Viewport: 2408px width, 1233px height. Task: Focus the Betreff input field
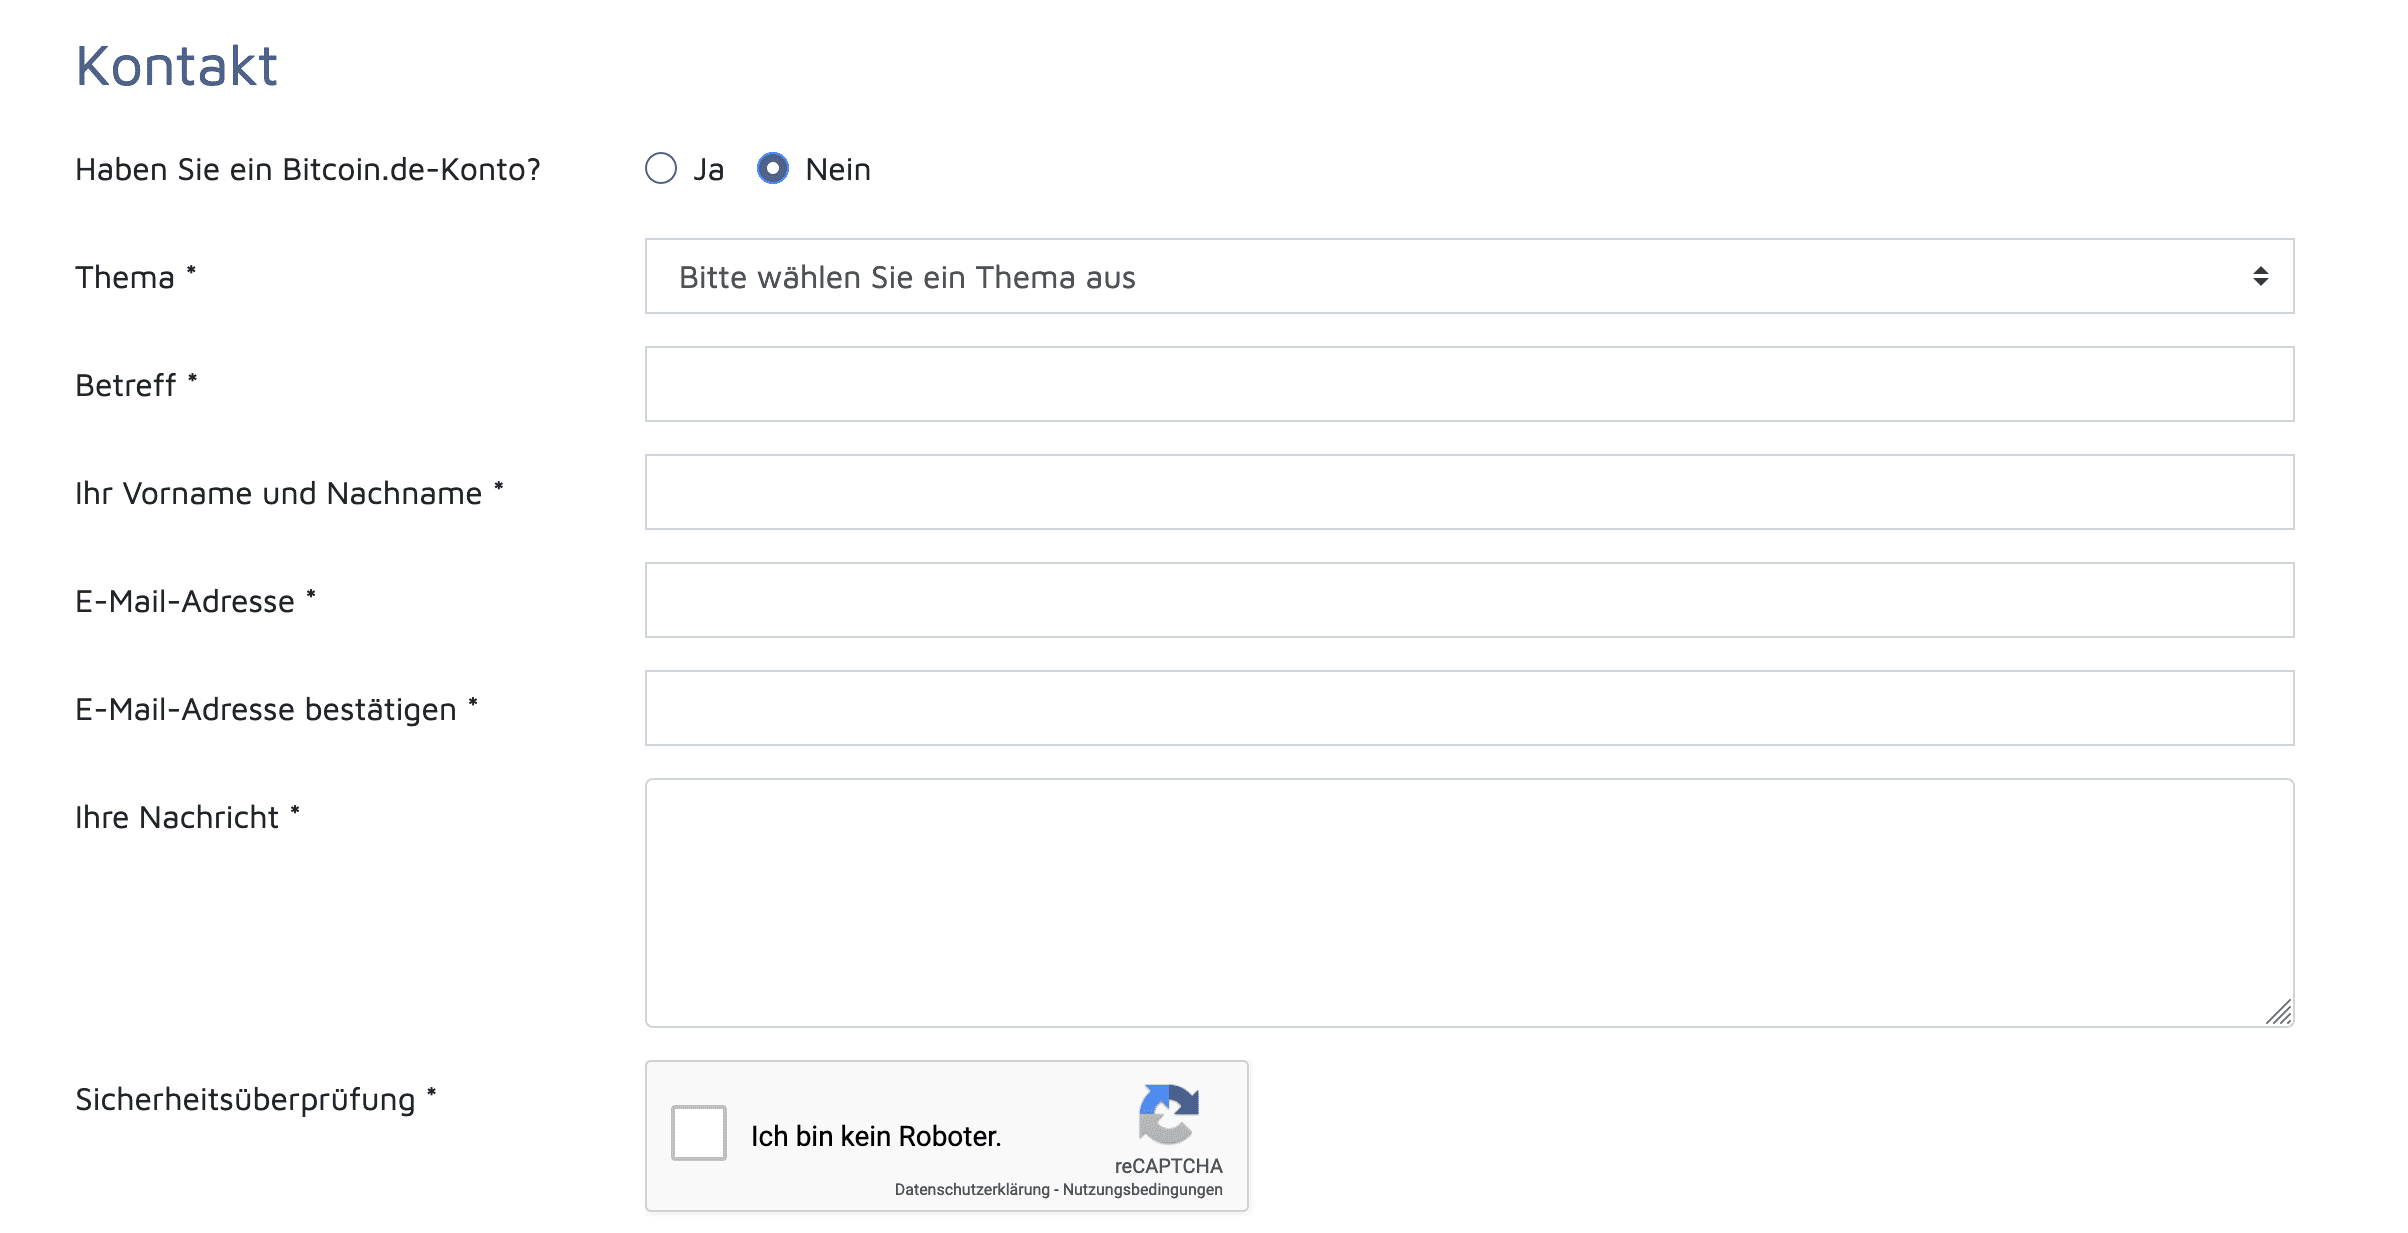click(1468, 384)
